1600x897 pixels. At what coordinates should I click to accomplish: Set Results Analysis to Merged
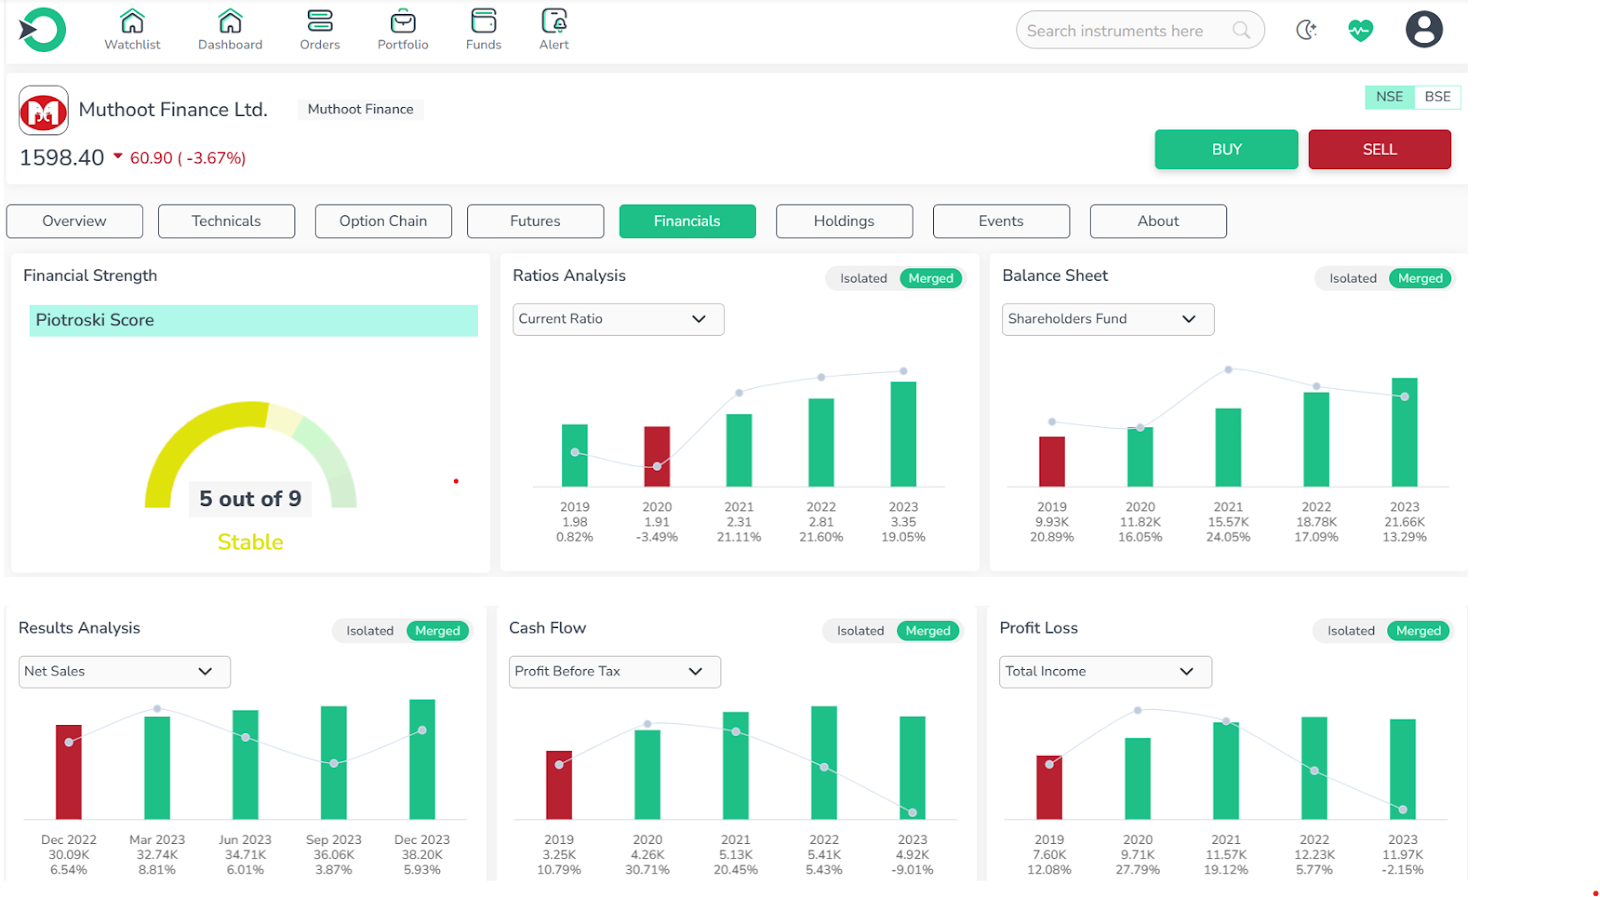click(438, 631)
